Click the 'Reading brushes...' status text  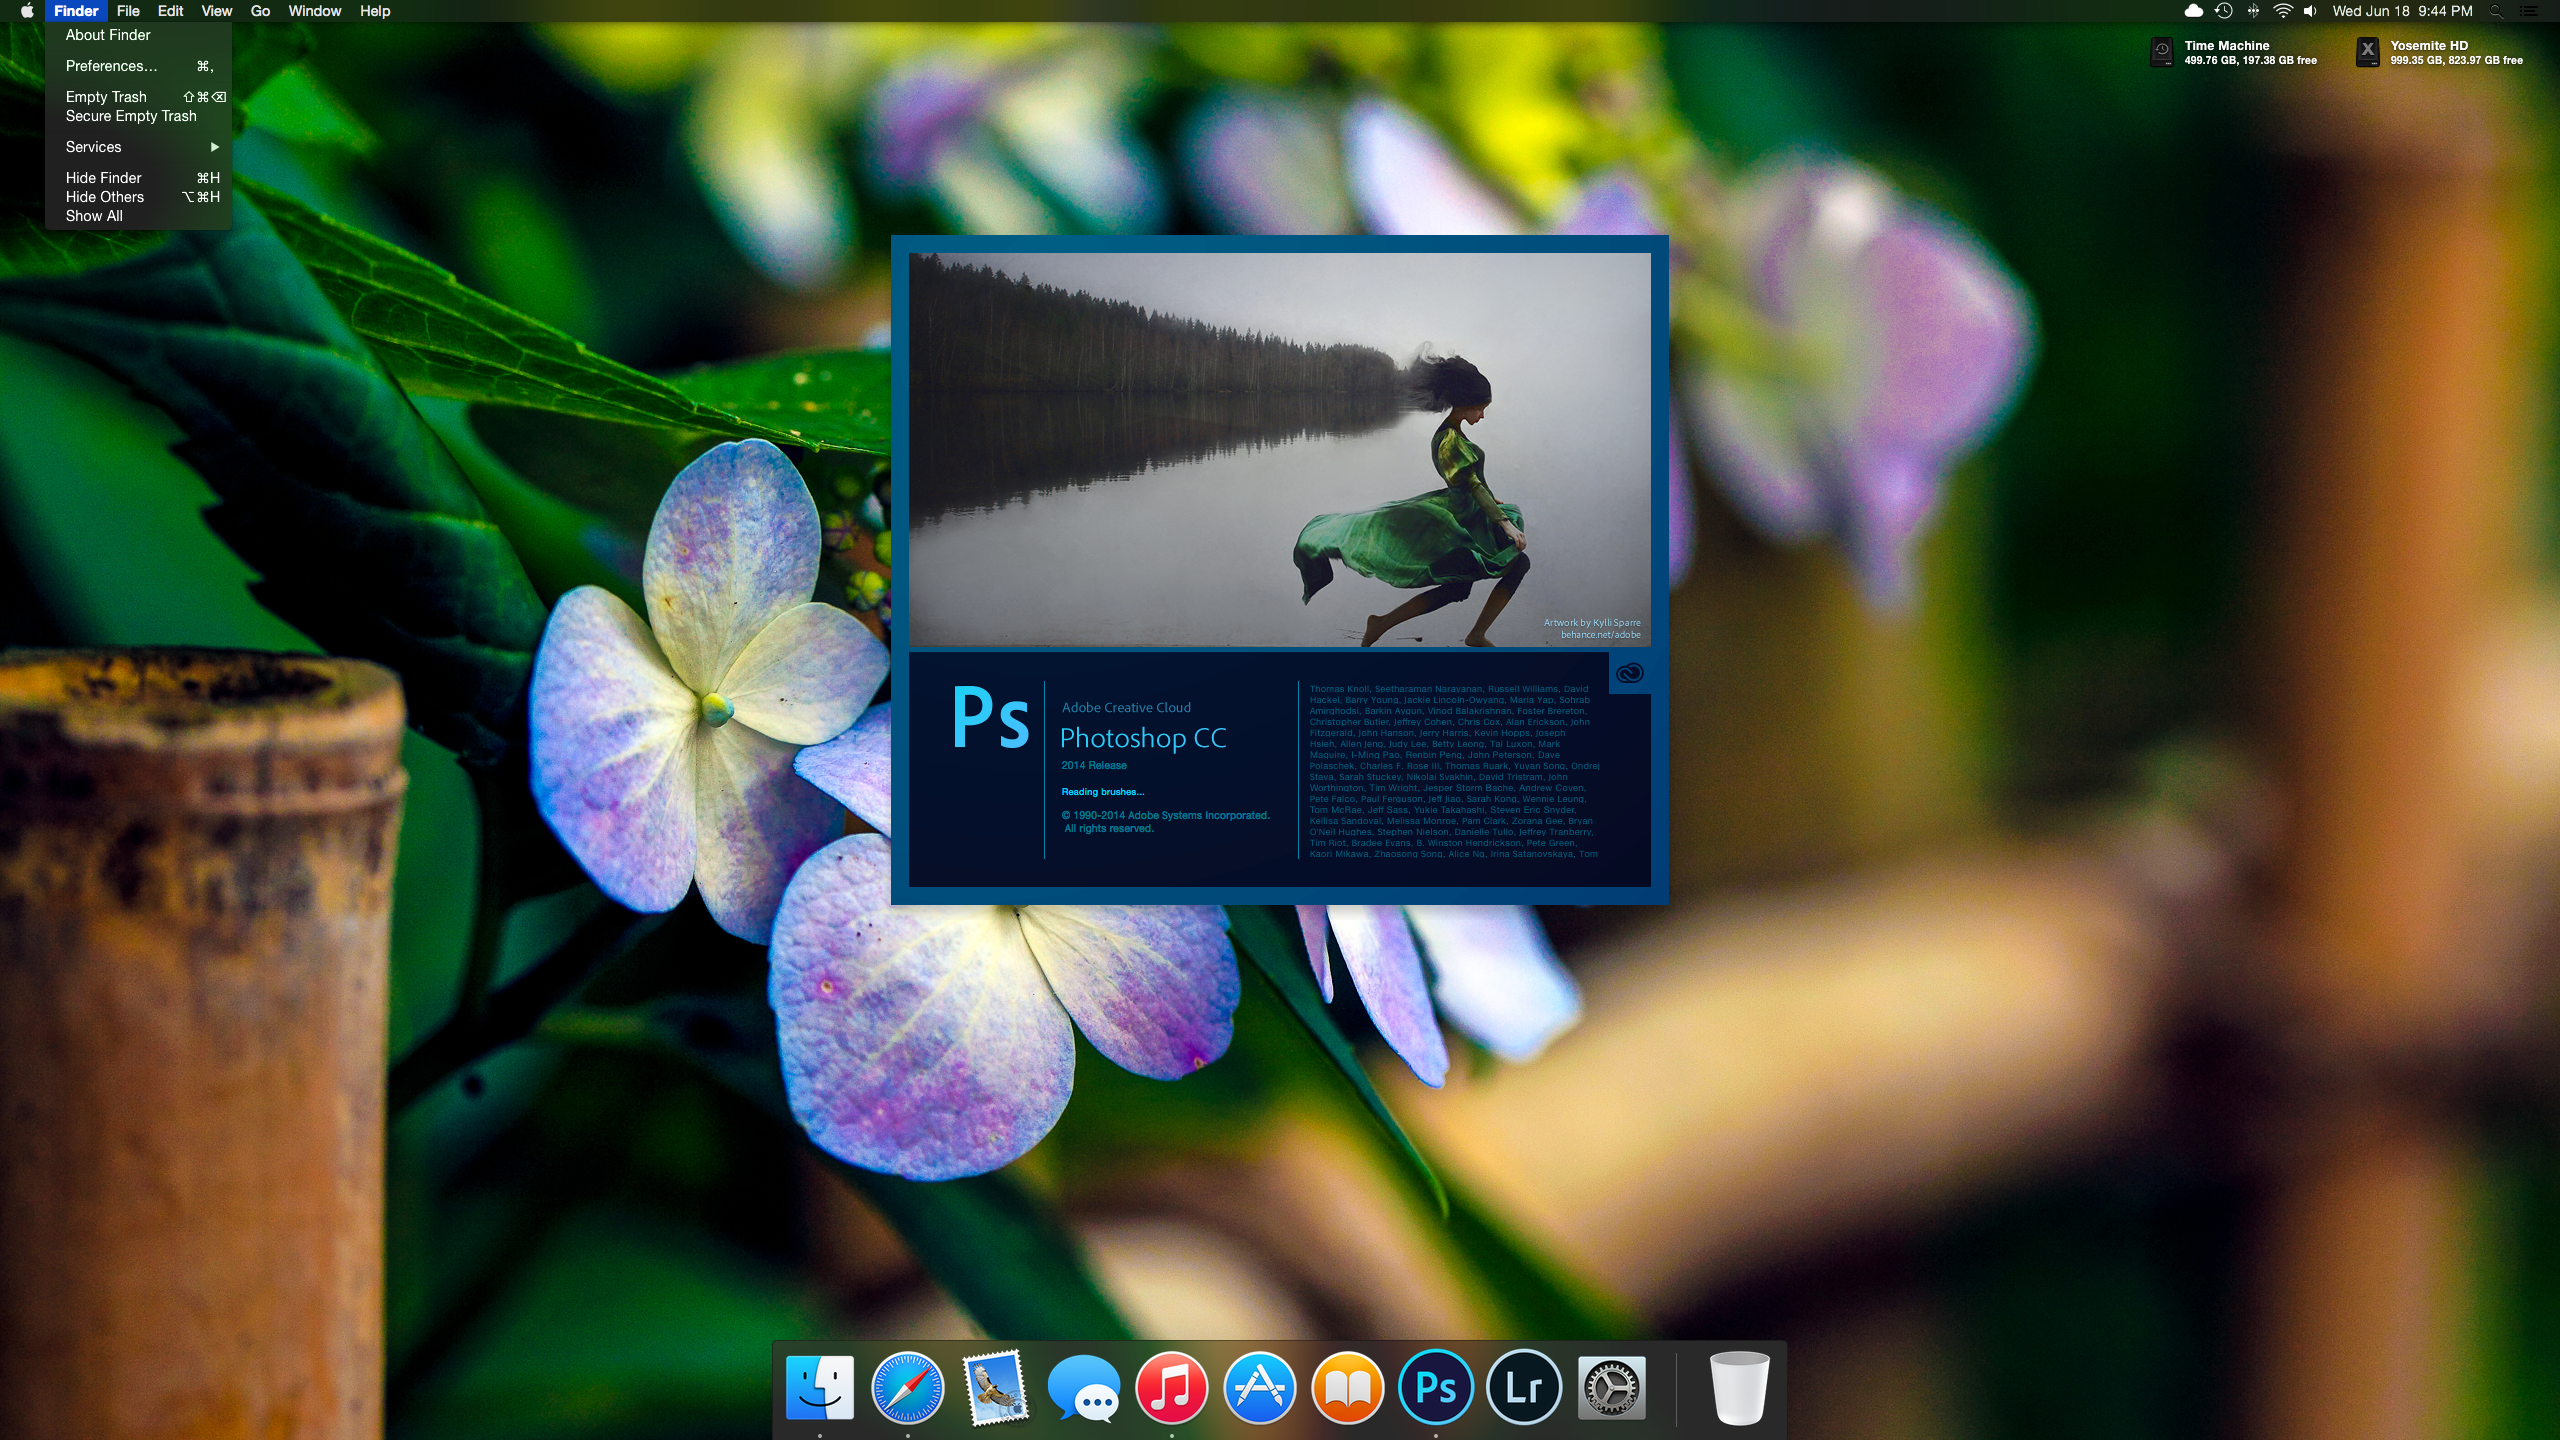[x=1102, y=792]
